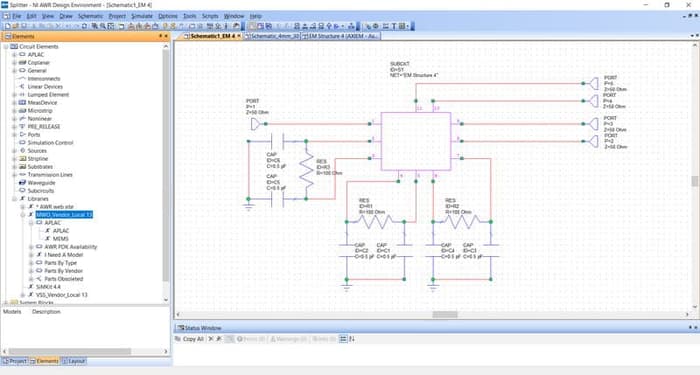This screenshot has width=700, height=375.
Task: Click the schematic vertical scrollbar thumb
Action: 695,181
